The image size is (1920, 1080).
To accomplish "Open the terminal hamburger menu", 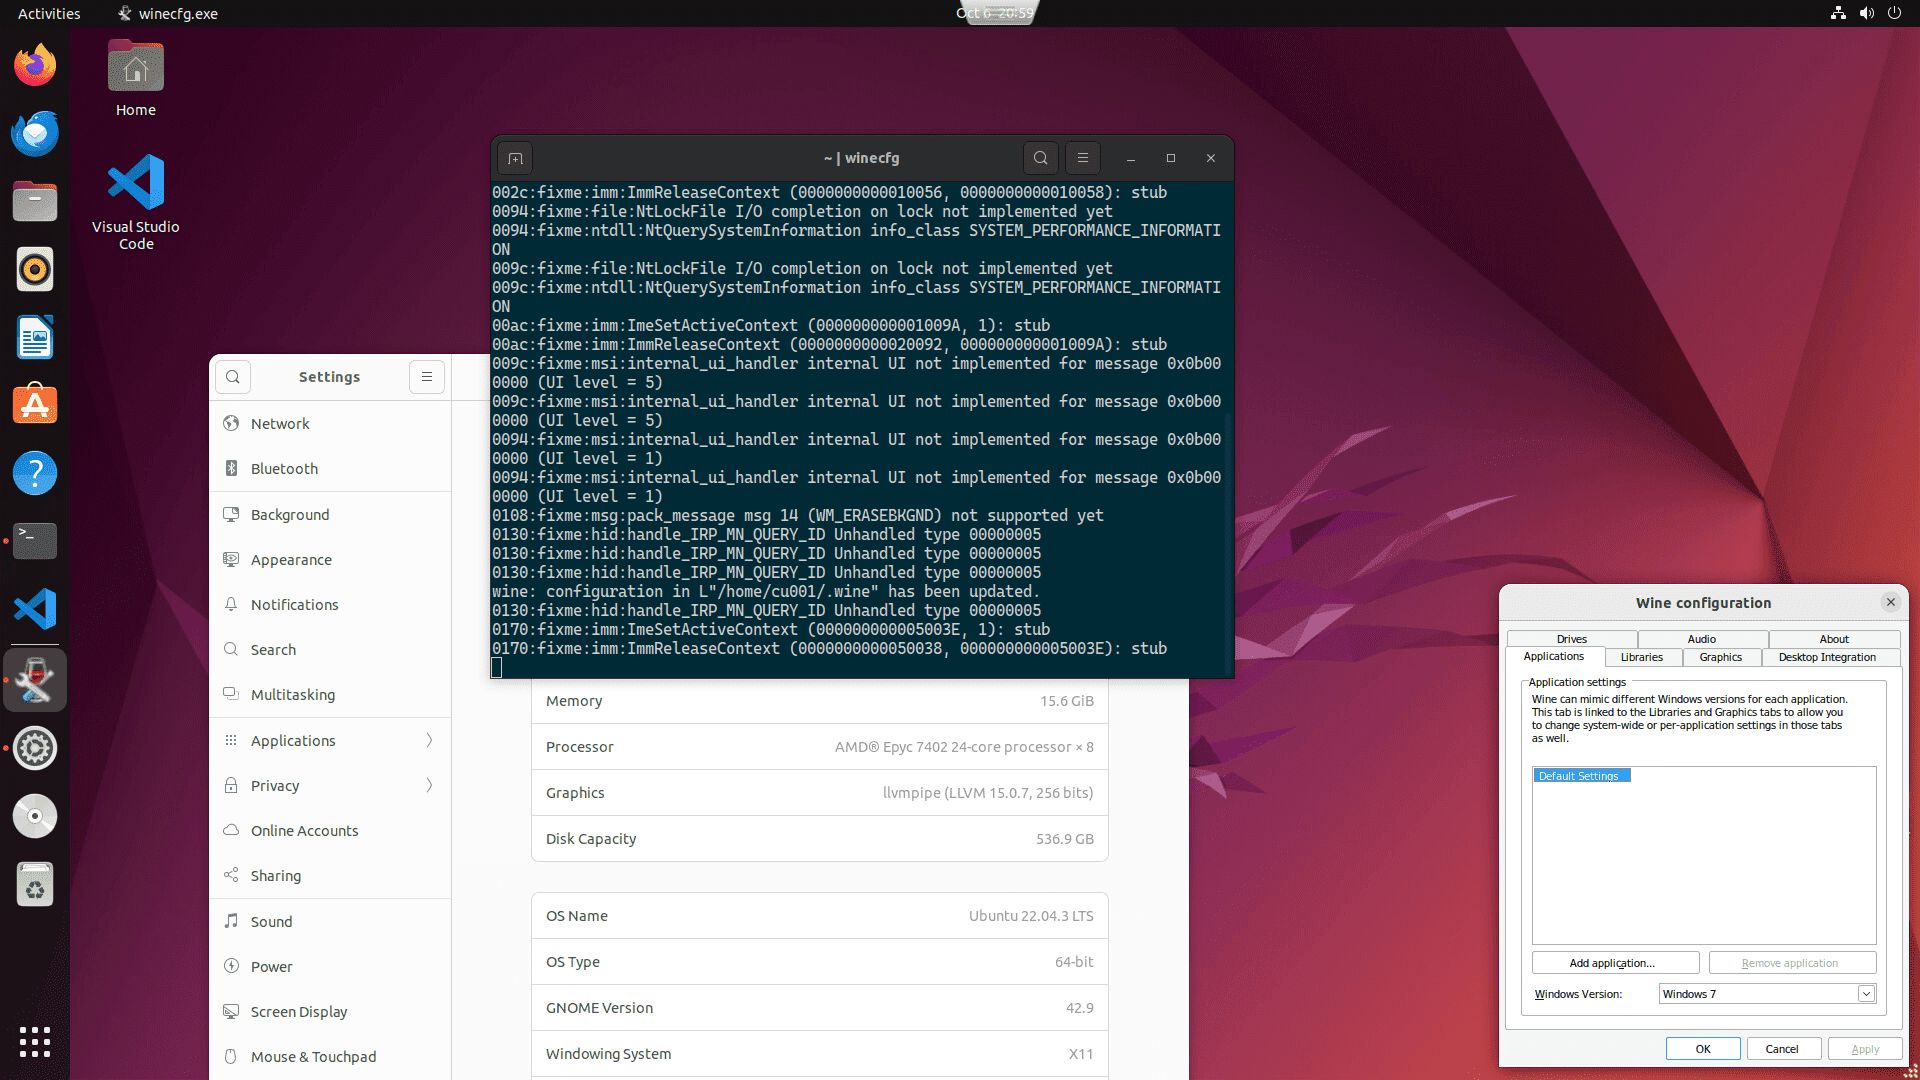I will point(1083,158).
